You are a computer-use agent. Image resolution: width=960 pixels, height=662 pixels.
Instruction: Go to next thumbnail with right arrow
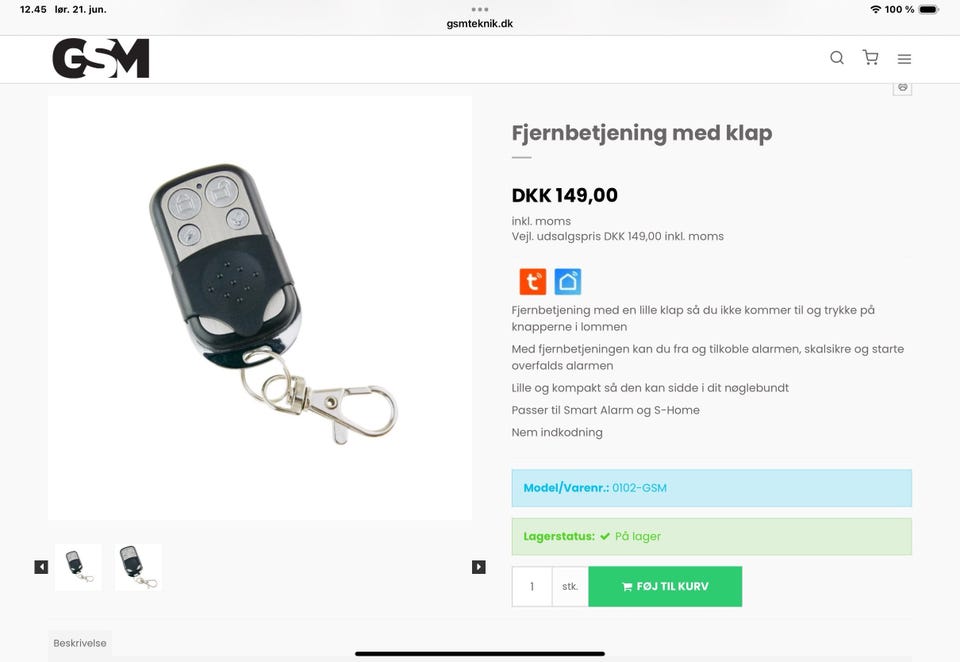[479, 567]
